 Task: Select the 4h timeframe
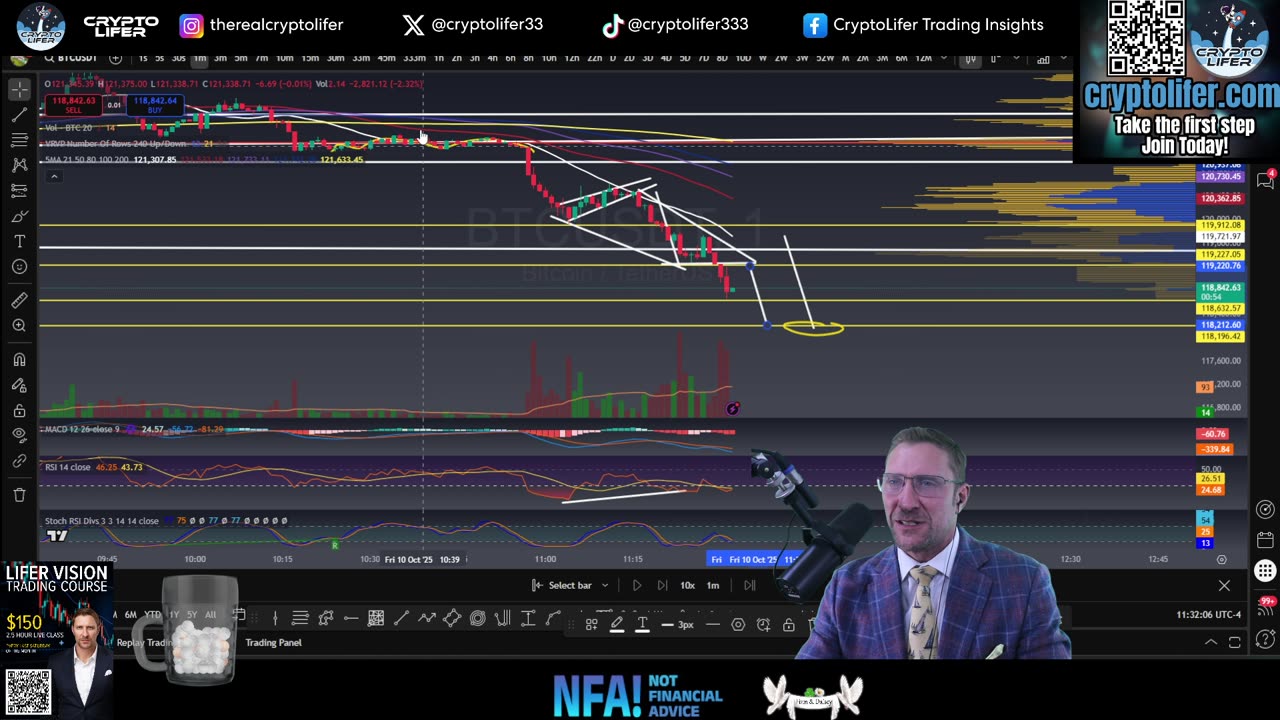(x=492, y=58)
